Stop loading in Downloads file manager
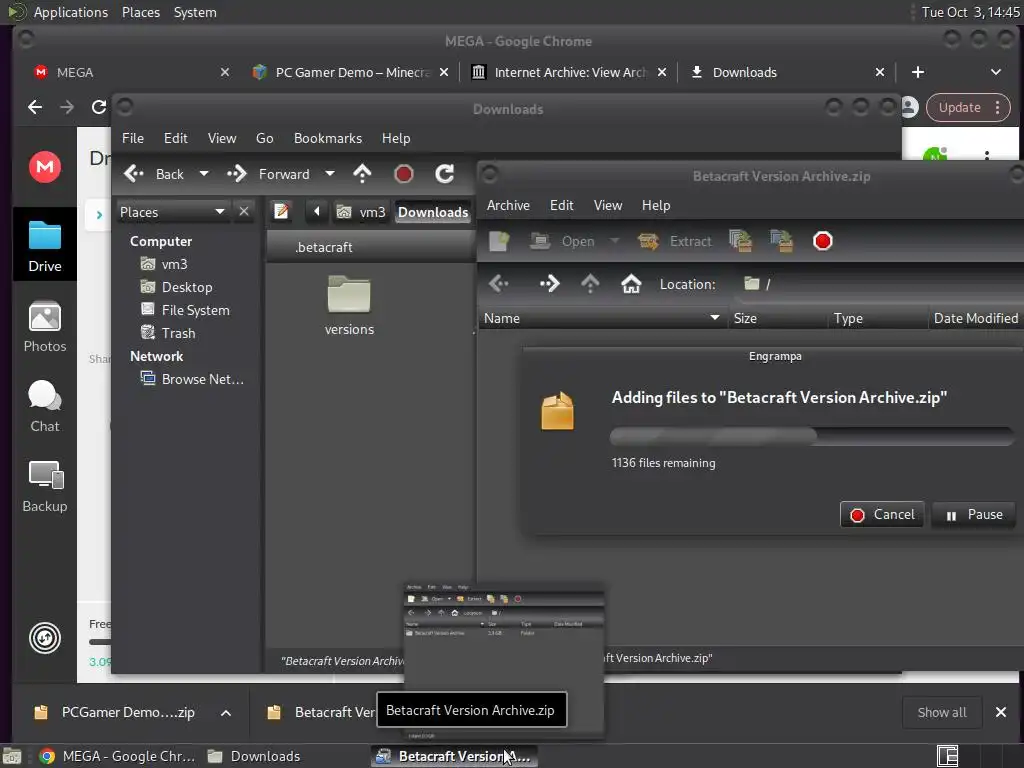The image size is (1024, 768). pyautogui.click(x=404, y=174)
